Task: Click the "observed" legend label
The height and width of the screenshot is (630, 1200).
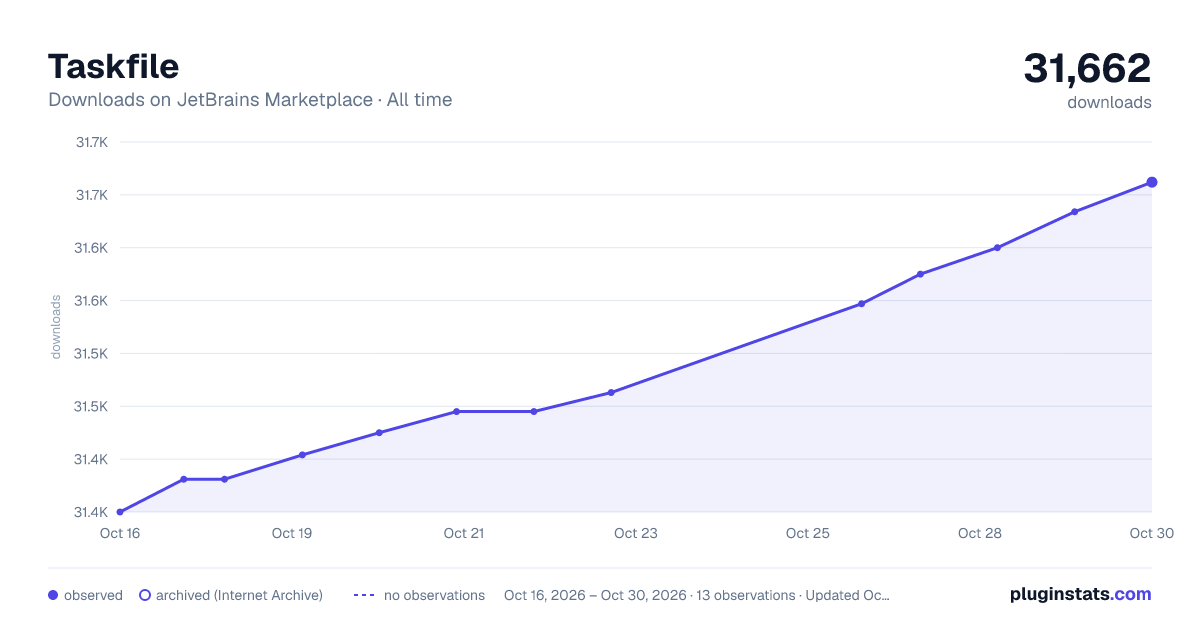Action: [x=93, y=595]
